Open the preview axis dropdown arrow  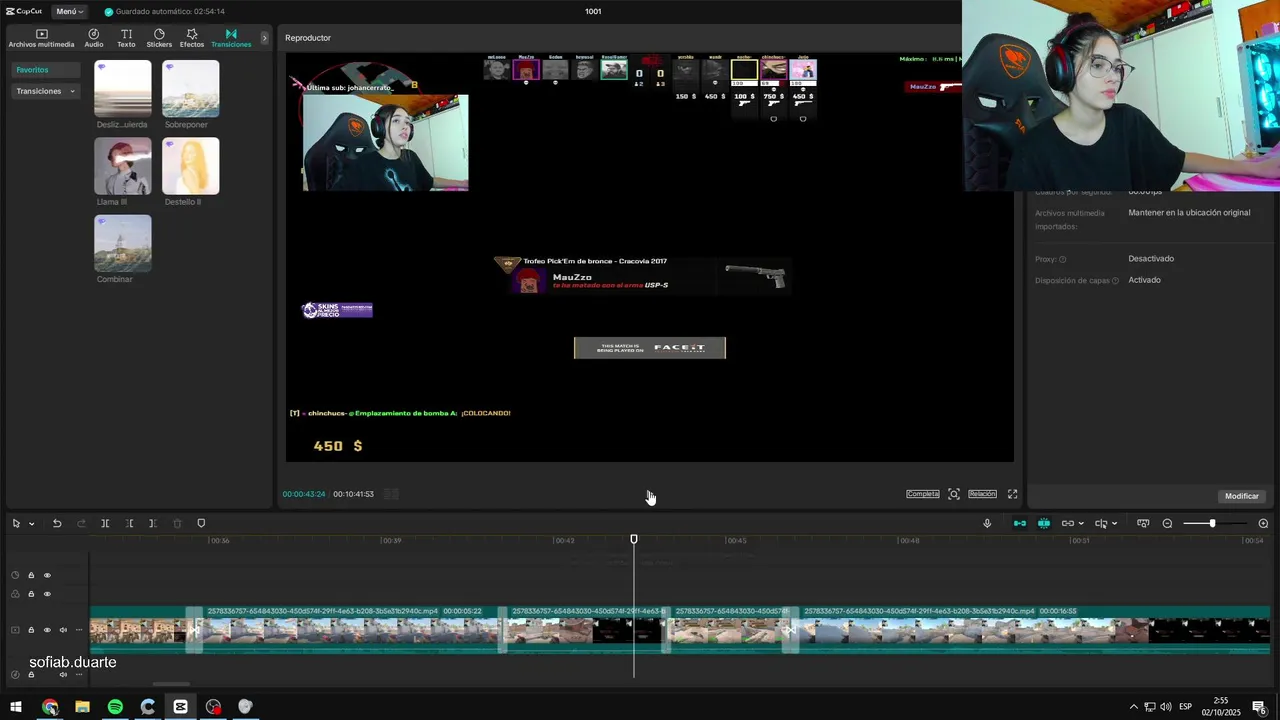(x=1114, y=524)
